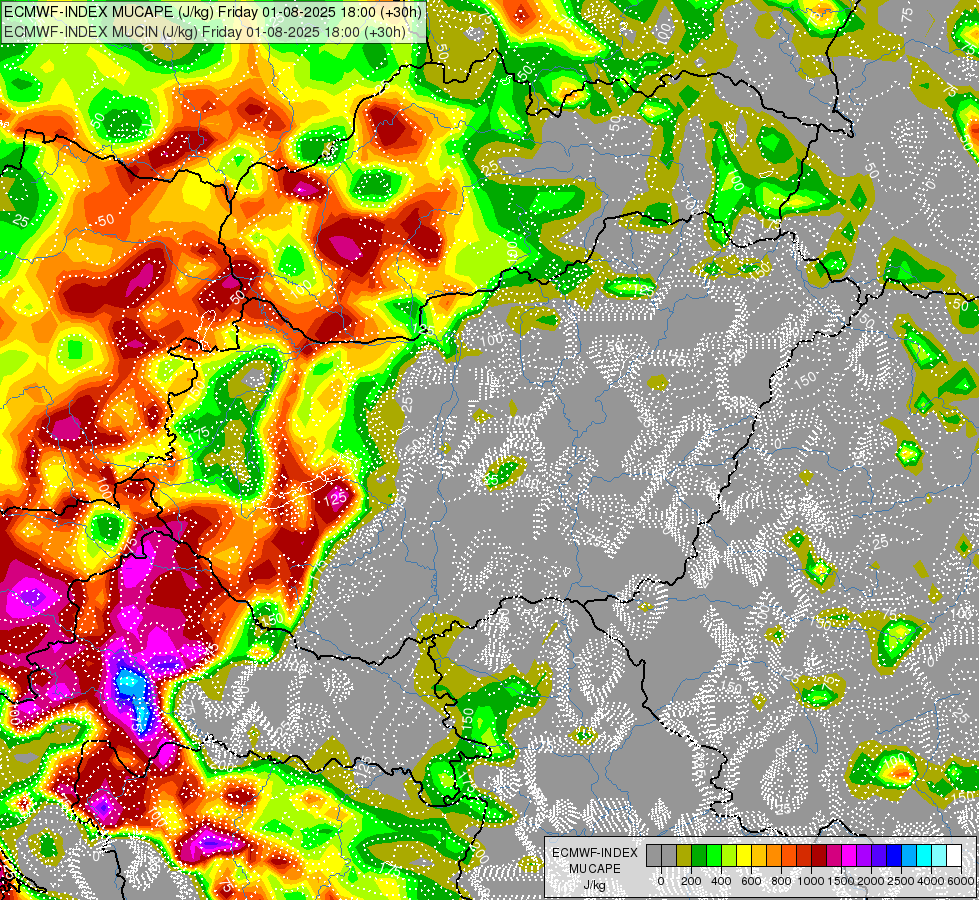979x900 pixels.
Task: Pick the lime yellow-green legend swatch right of 400
Action: [729, 855]
